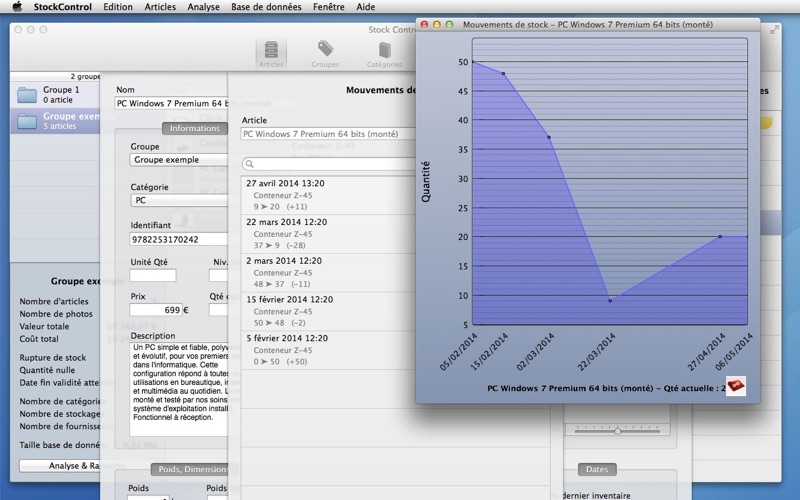Select the 15 février 2014 12:20 movement
Image resolution: width=800 pixels, height=500 pixels.
(329, 311)
